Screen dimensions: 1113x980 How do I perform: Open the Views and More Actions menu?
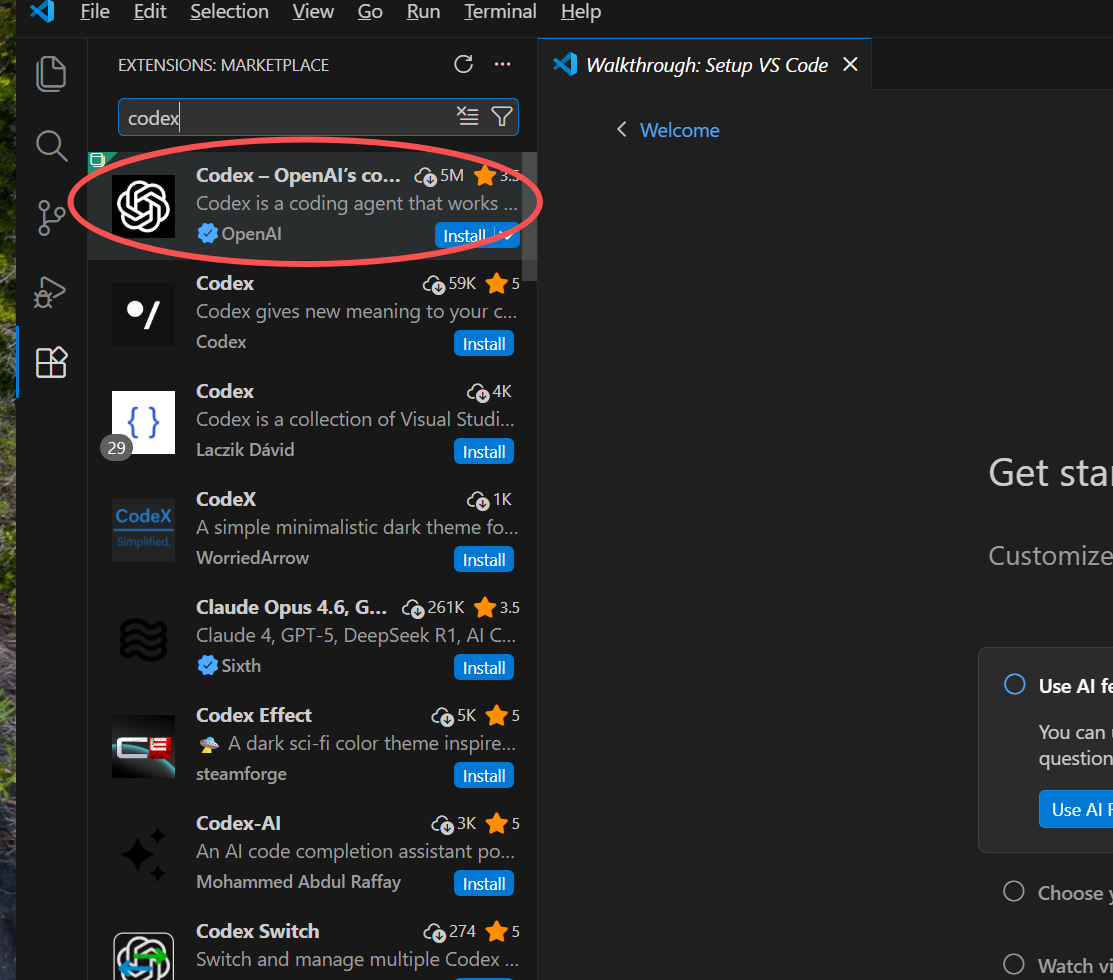pos(503,65)
